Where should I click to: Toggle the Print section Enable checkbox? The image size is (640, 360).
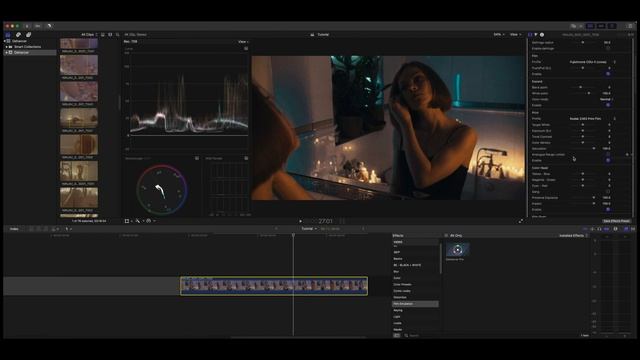(x=608, y=160)
